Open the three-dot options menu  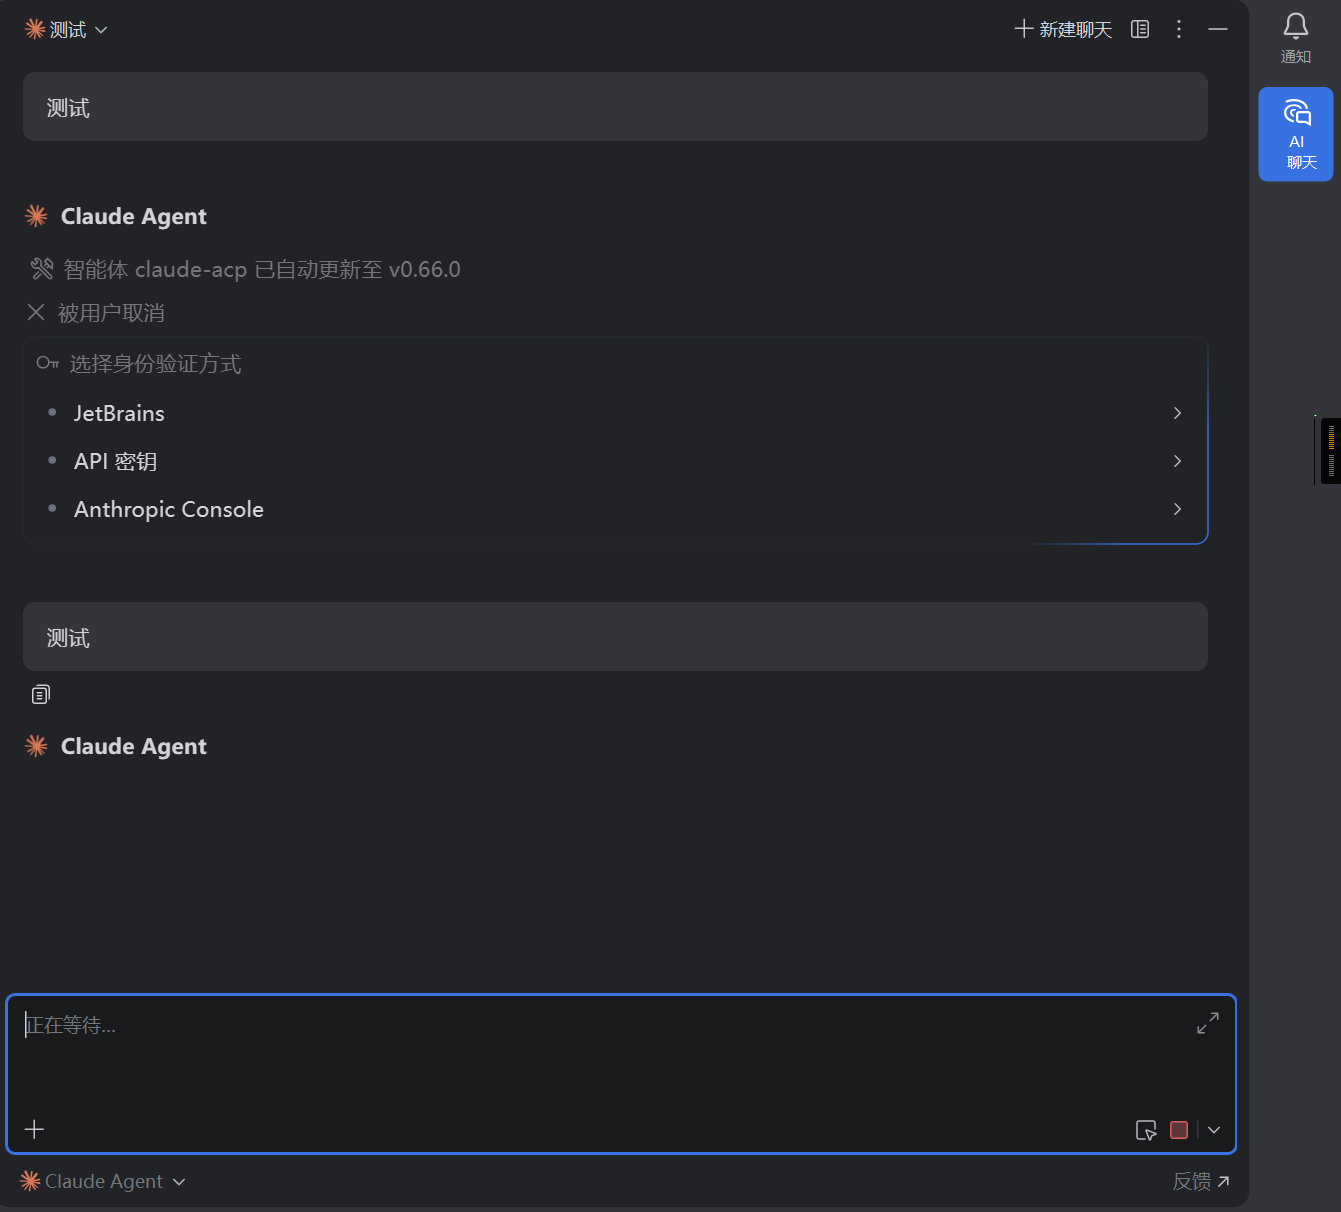pyautogui.click(x=1179, y=29)
